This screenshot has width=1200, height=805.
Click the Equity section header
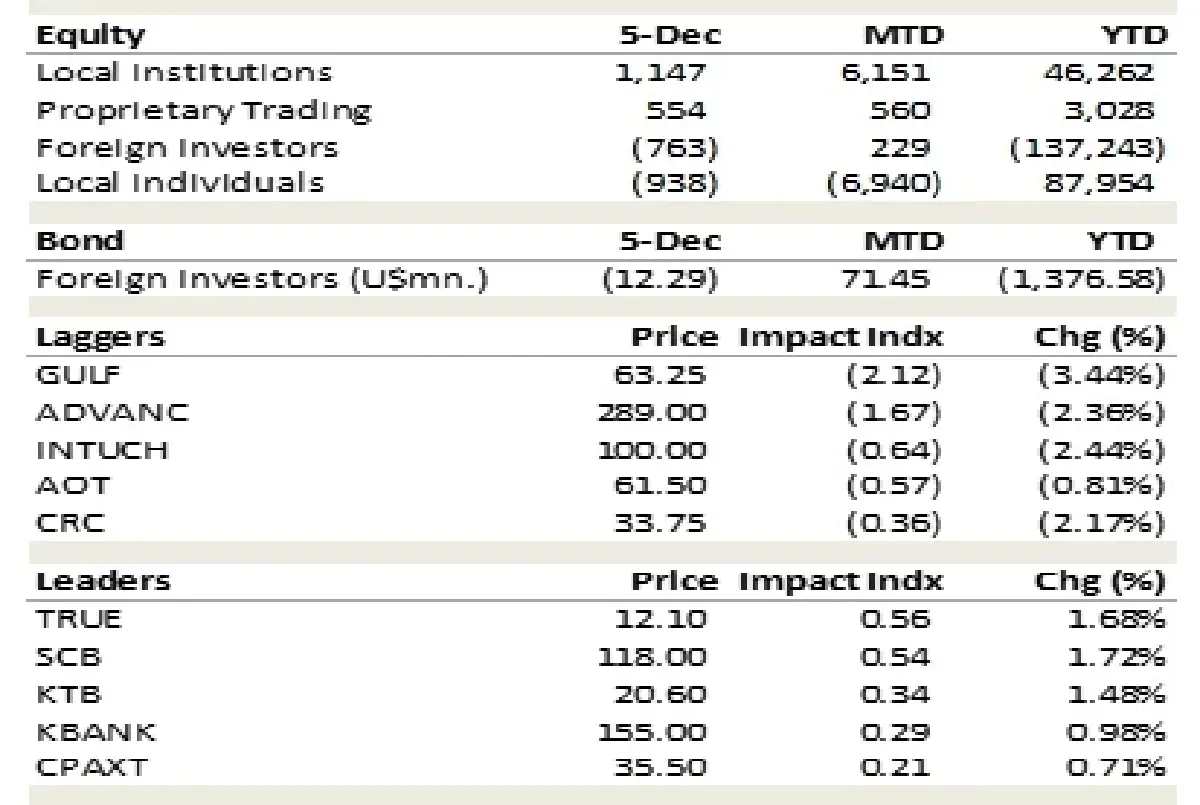point(90,36)
